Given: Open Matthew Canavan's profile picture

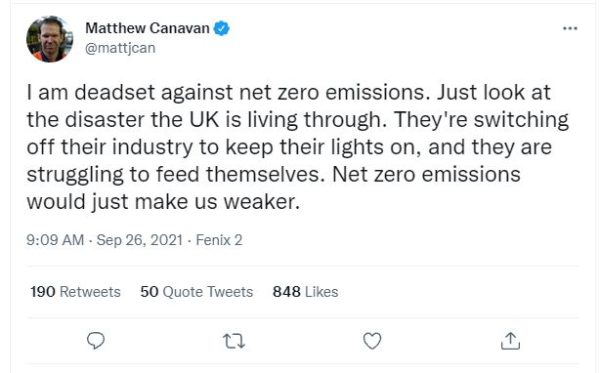Looking at the screenshot, I should 49,39.
